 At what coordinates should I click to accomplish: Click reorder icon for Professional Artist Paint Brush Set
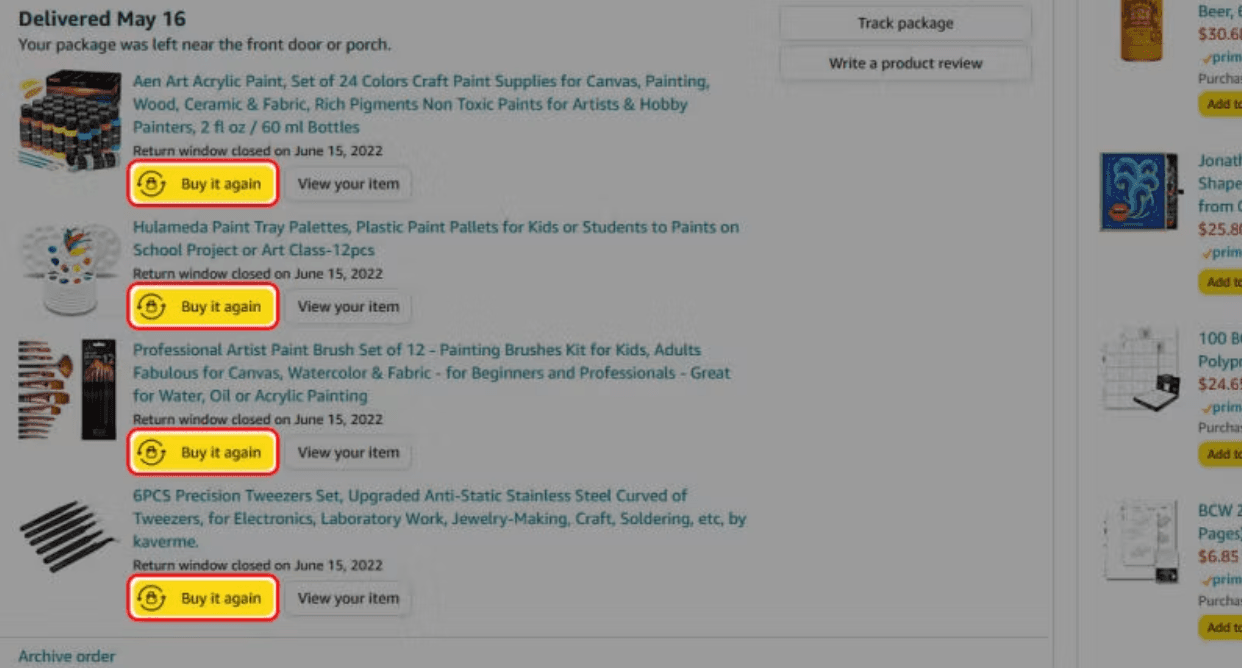151,453
